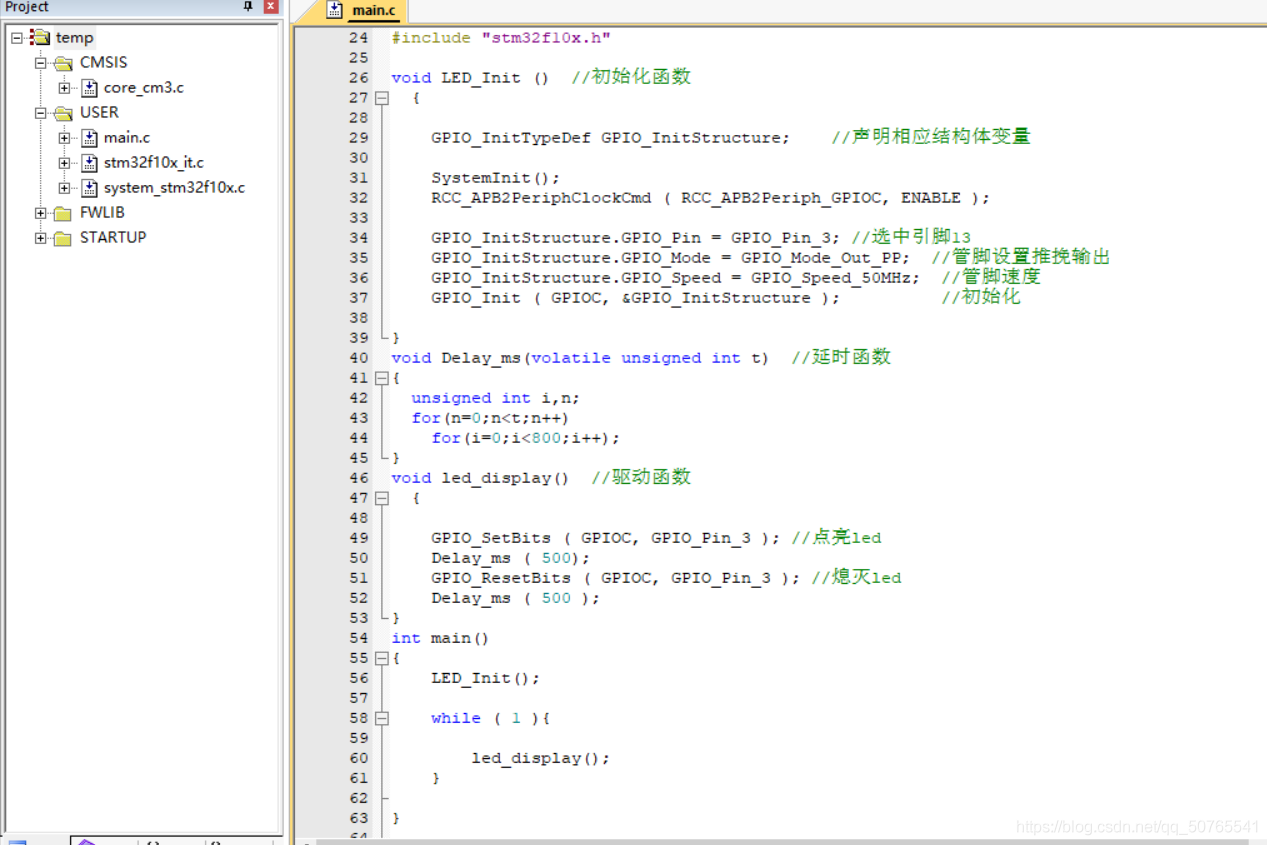Click led_display(); call on line 60
The height and width of the screenshot is (845, 1267).
(x=541, y=758)
